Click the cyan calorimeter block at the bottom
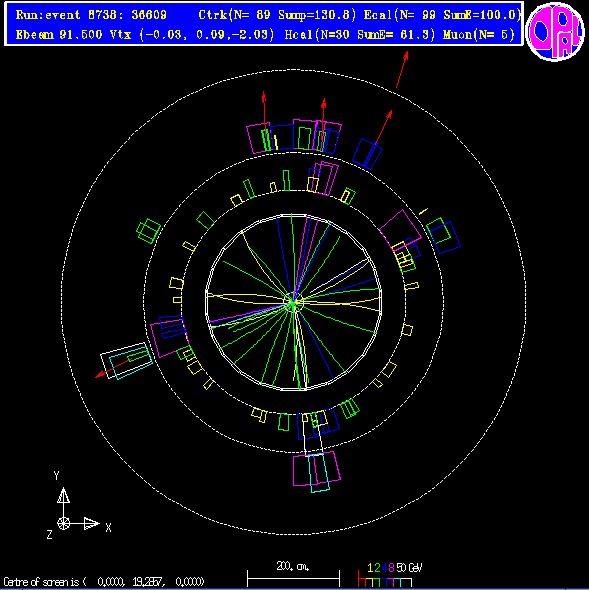The image size is (589, 590). (319, 473)
